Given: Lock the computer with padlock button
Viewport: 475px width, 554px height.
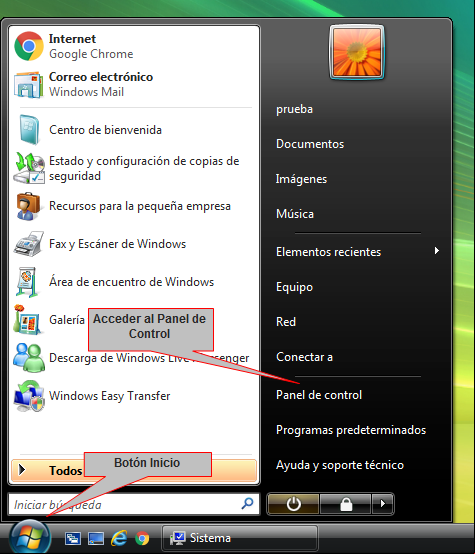Looking at the screenshot, I should click(x=346, y=504).
